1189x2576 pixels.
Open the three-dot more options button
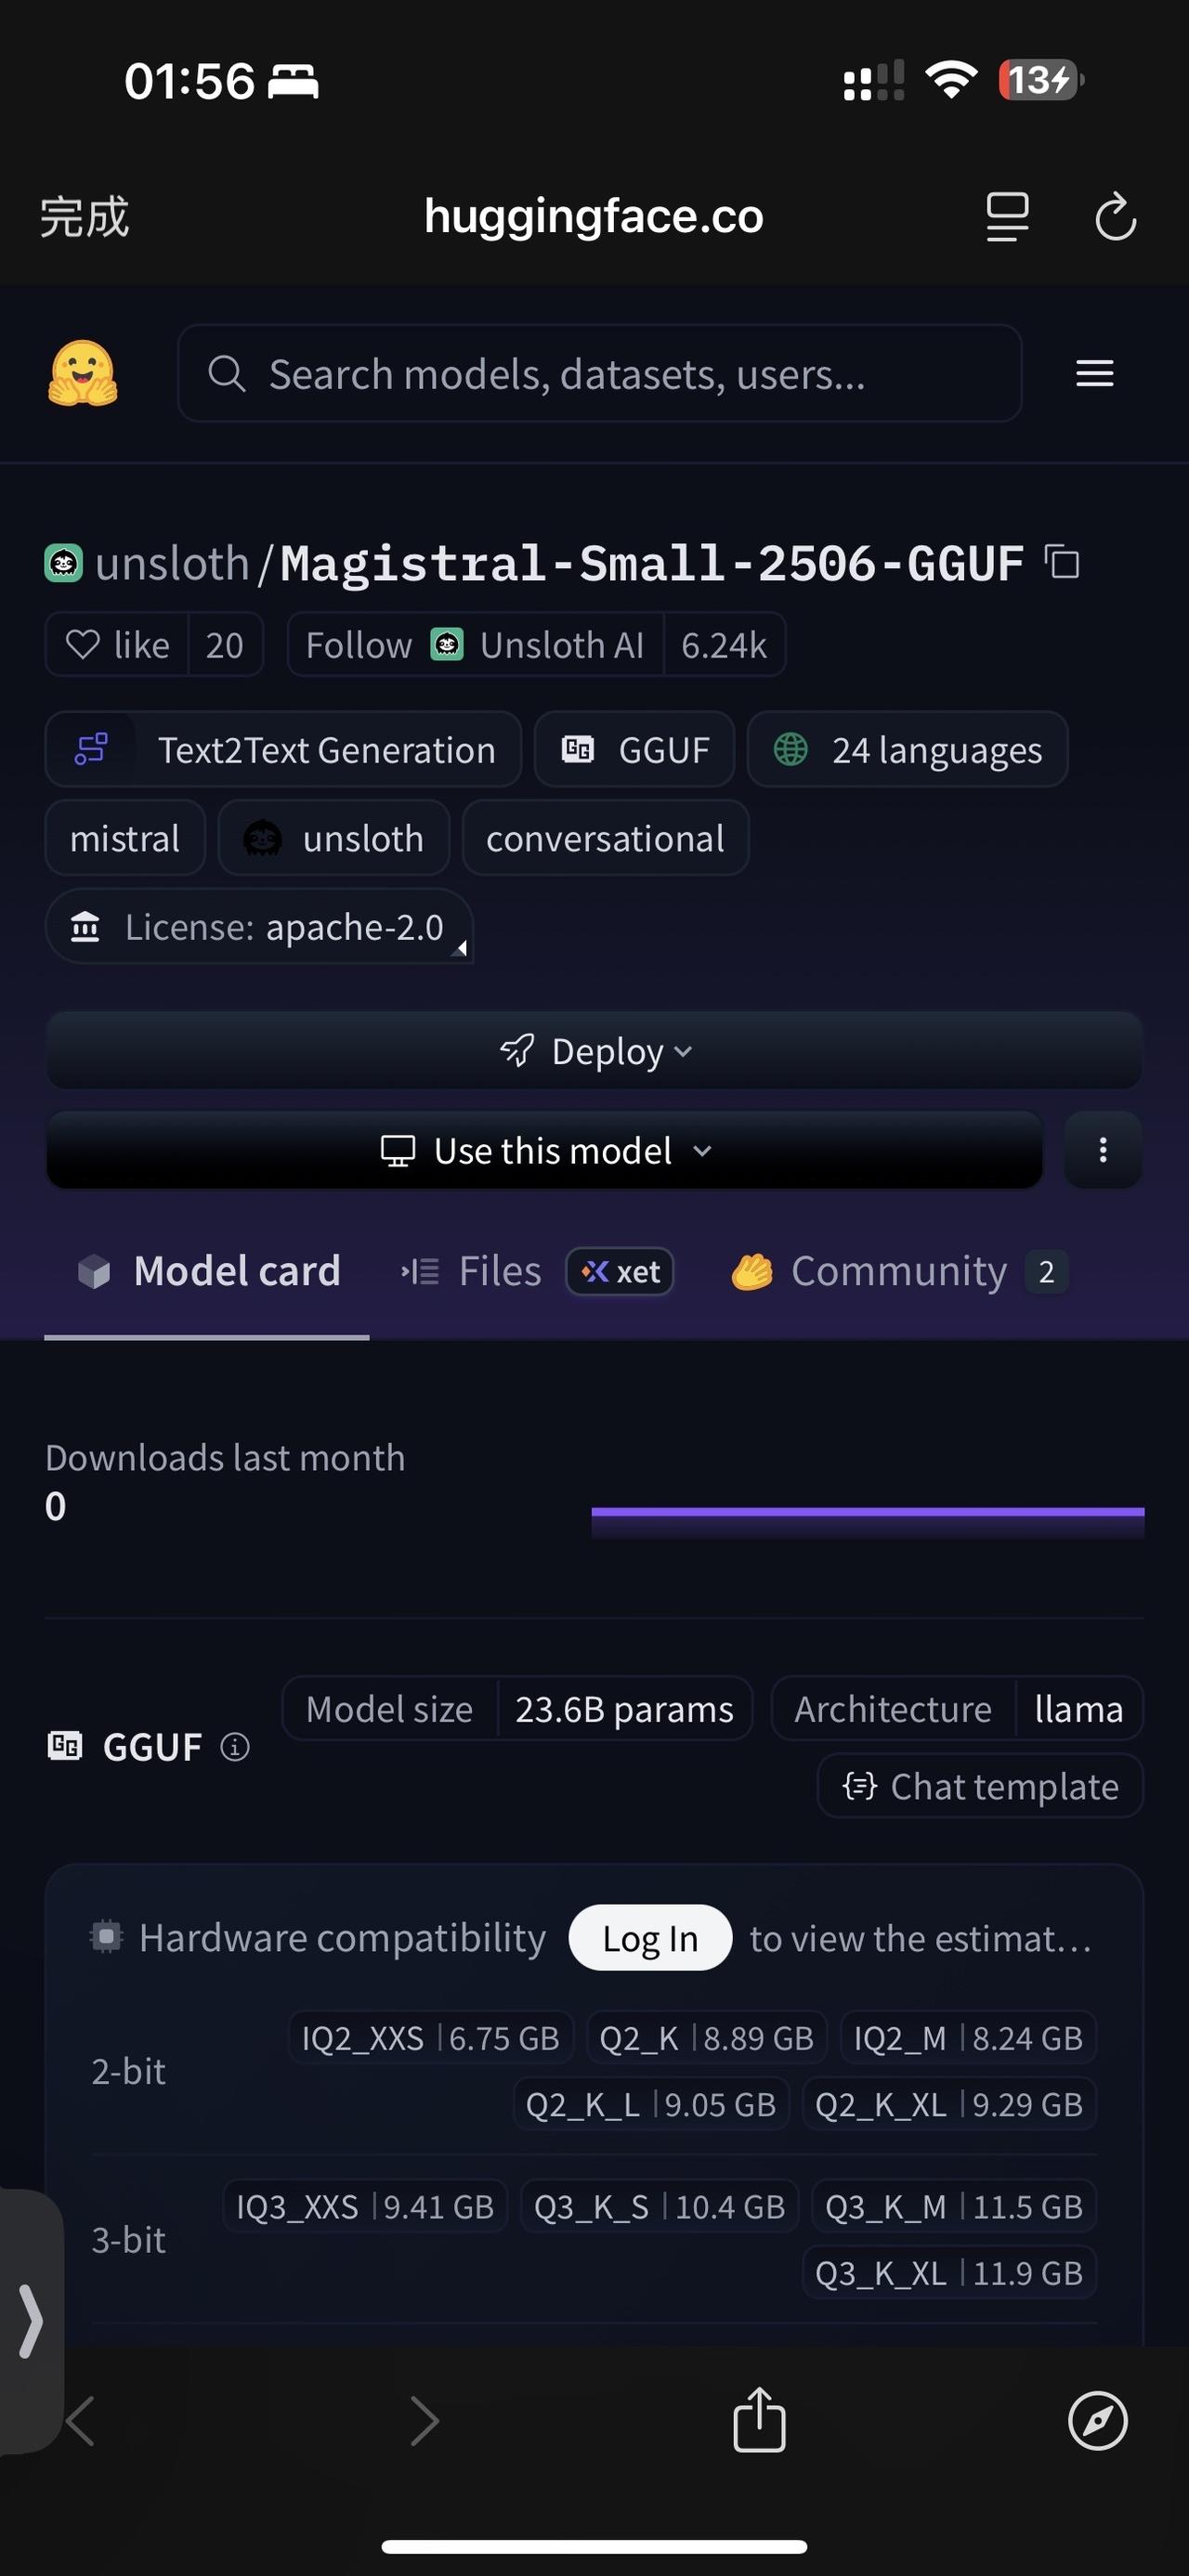(1103, 1150)
